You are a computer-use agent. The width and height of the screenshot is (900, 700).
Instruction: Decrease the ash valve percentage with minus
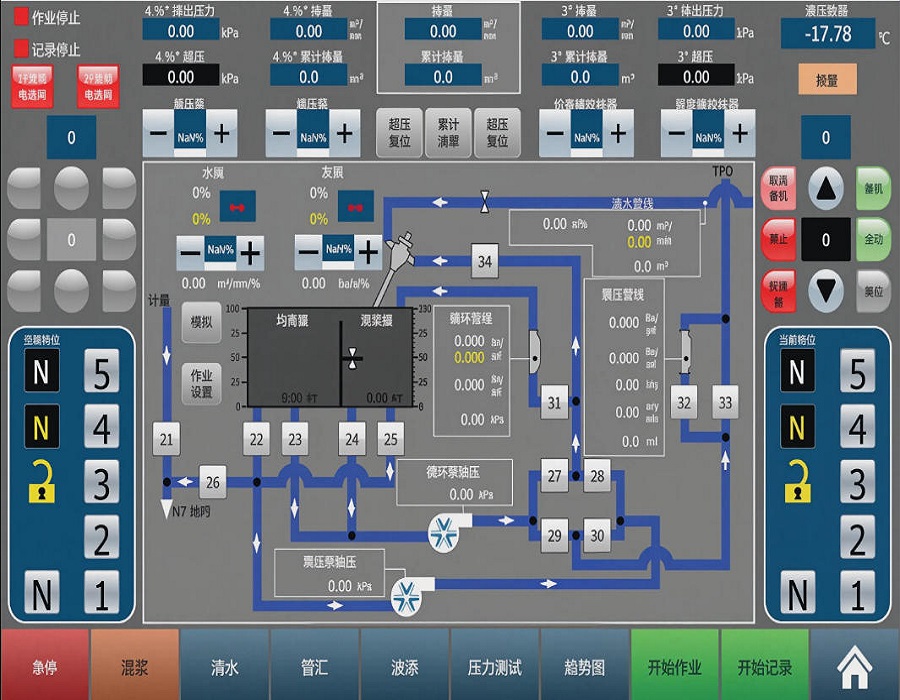pos(309,253)
